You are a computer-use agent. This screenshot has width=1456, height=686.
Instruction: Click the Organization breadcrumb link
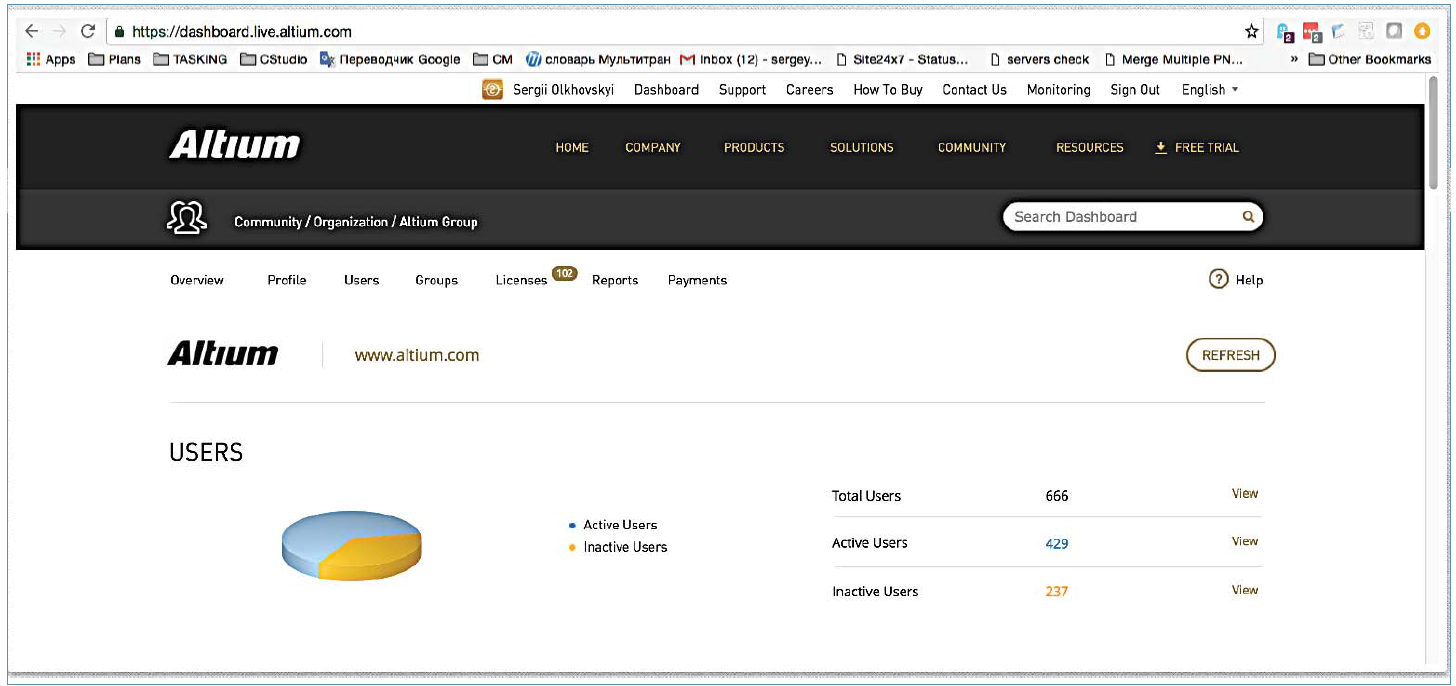point(351,222)
